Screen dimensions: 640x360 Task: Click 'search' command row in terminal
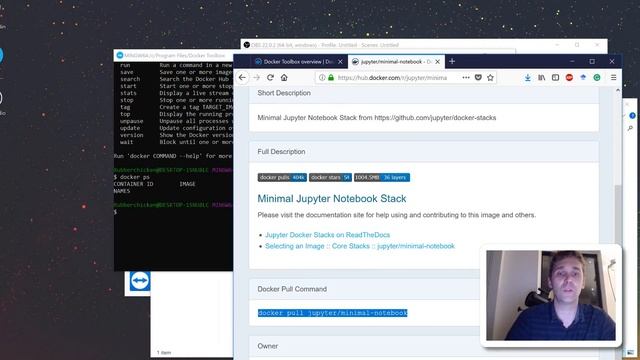pos(176,79)
